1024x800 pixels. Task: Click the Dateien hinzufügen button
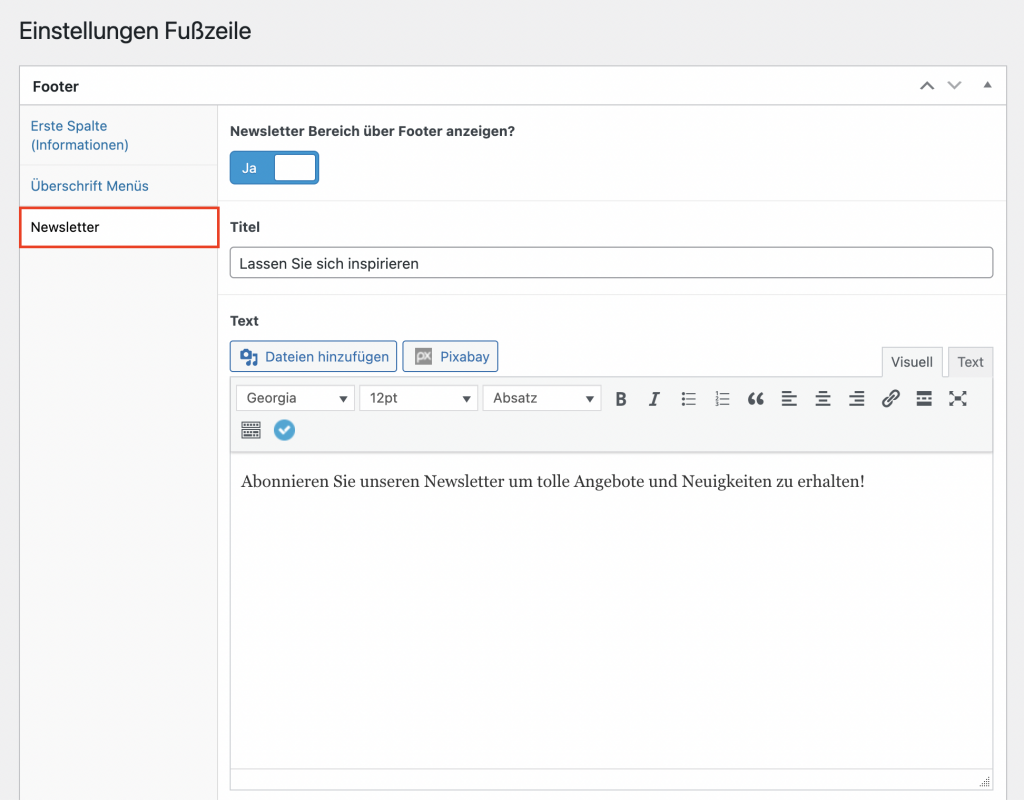tap(314, 357)
